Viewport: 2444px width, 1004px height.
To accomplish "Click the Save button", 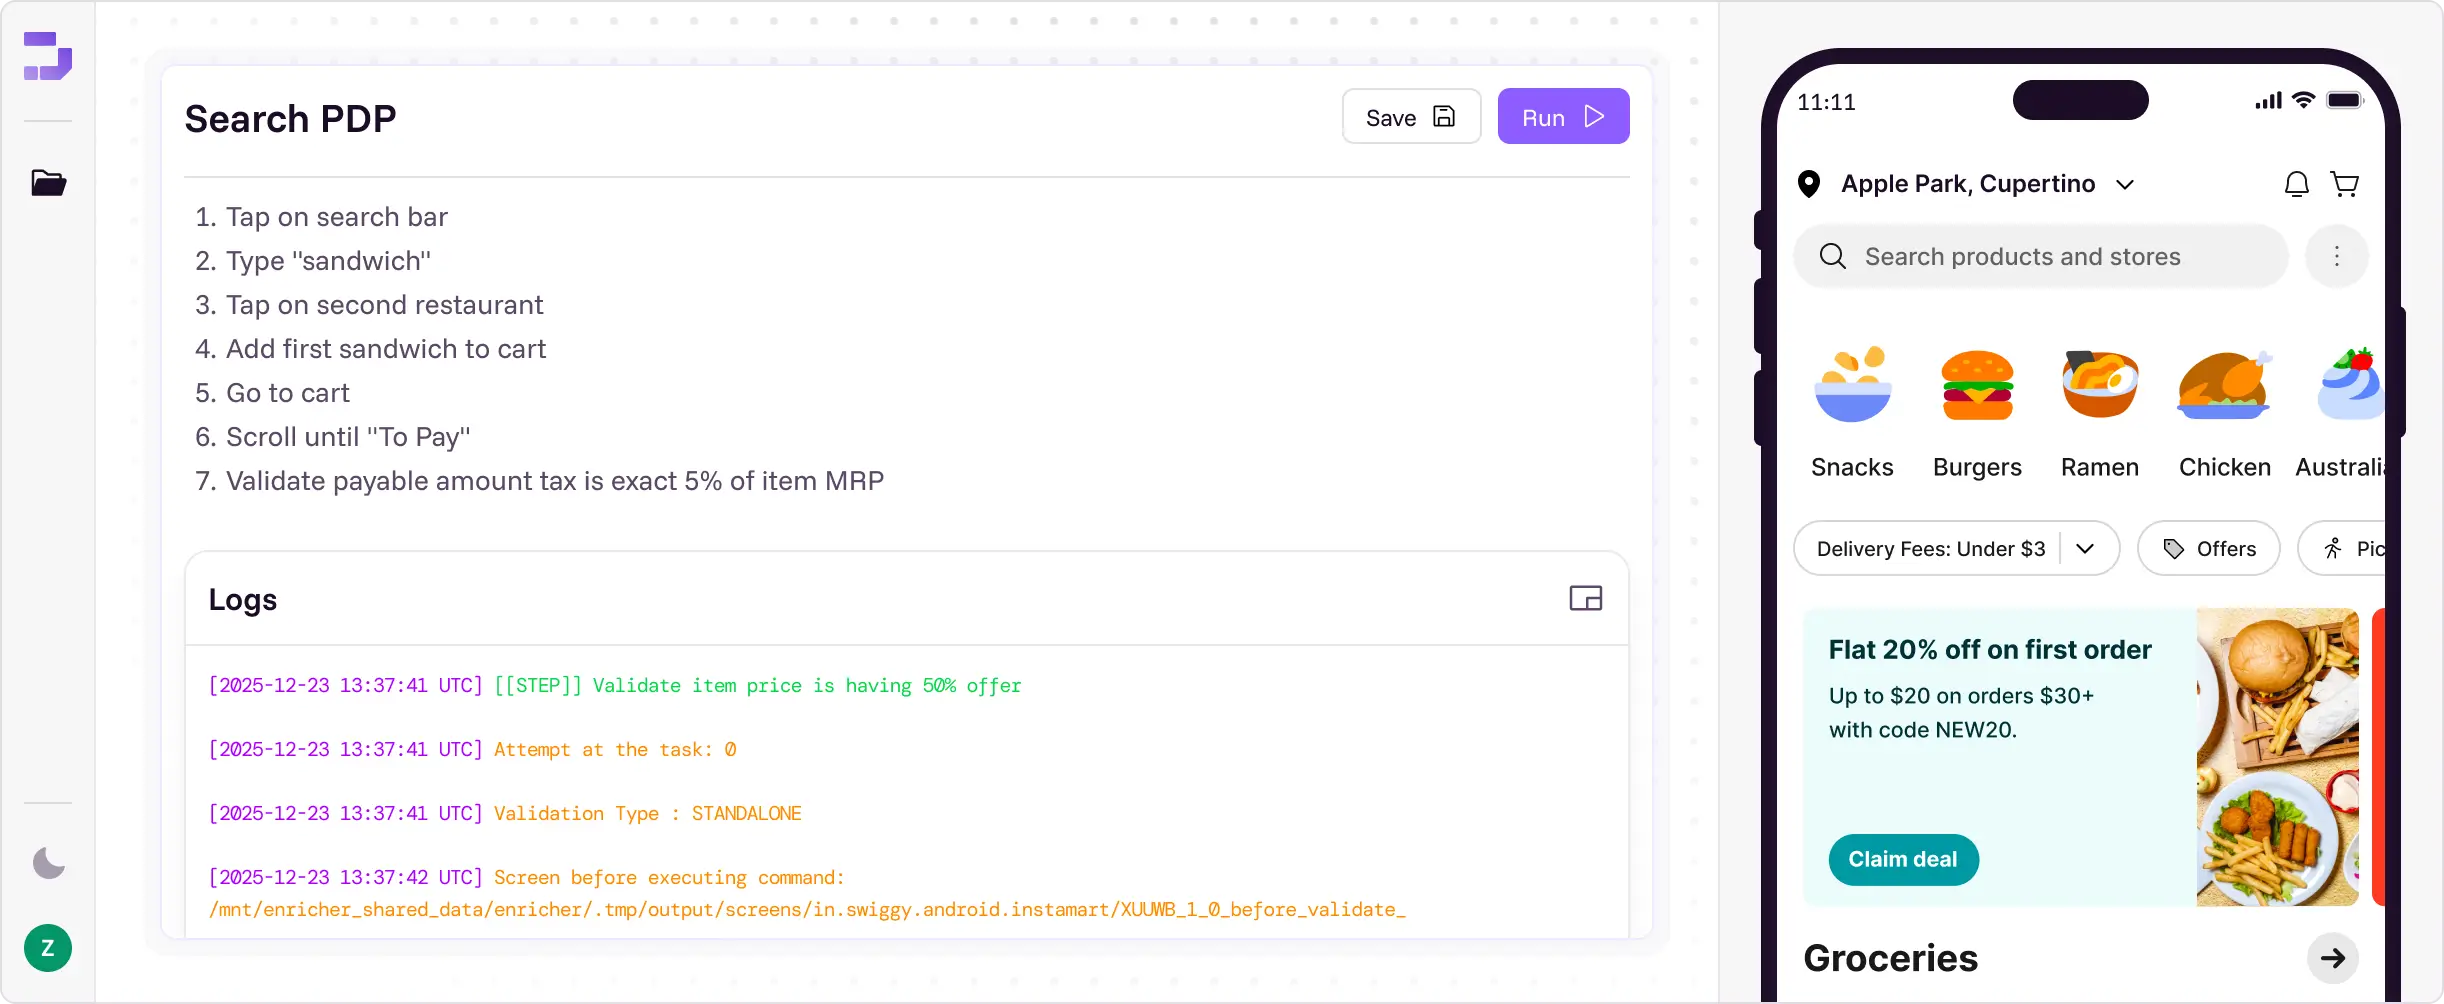I will (1411, 117).
